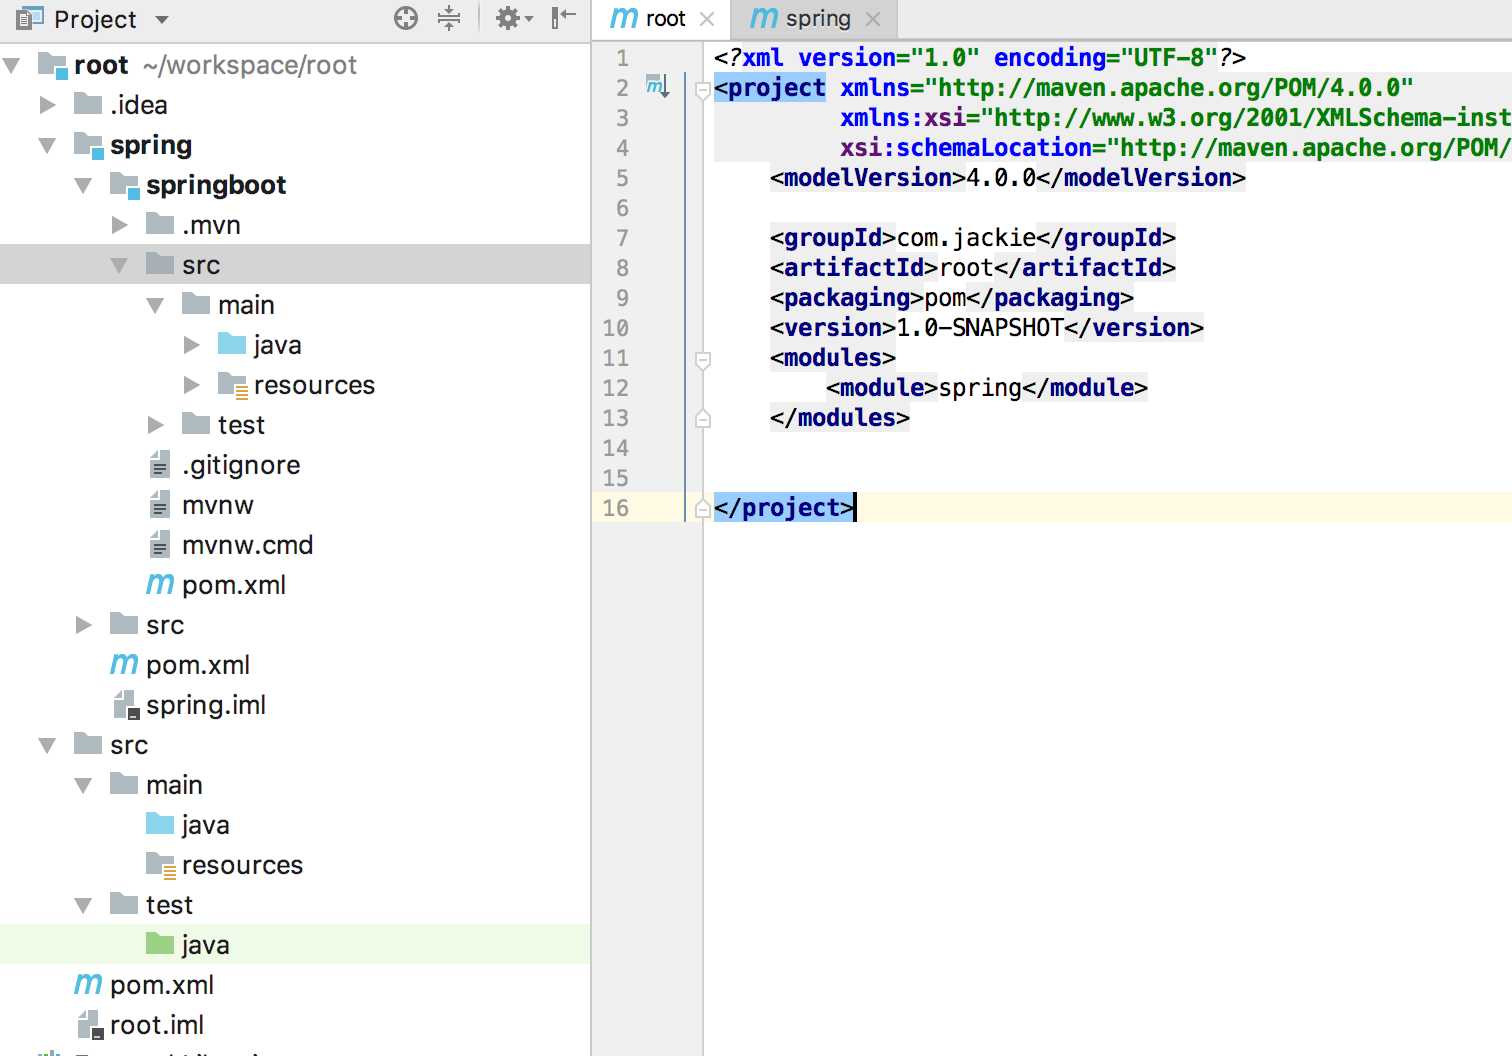The image size is (1512, 1056).
Task: Collapse the selected src folder in springboot
Action: point(119,265)
